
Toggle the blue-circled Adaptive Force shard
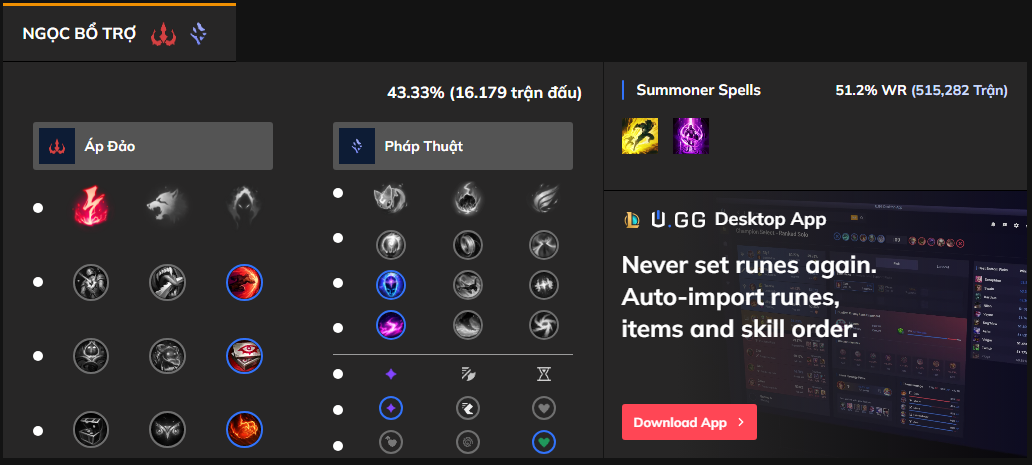click(391, 408)
